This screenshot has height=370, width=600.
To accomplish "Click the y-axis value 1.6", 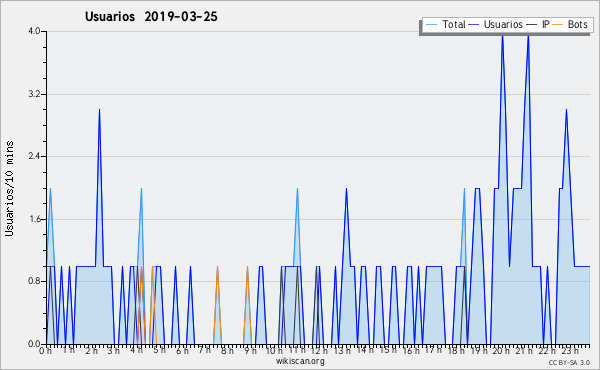I will click(34, 219).
